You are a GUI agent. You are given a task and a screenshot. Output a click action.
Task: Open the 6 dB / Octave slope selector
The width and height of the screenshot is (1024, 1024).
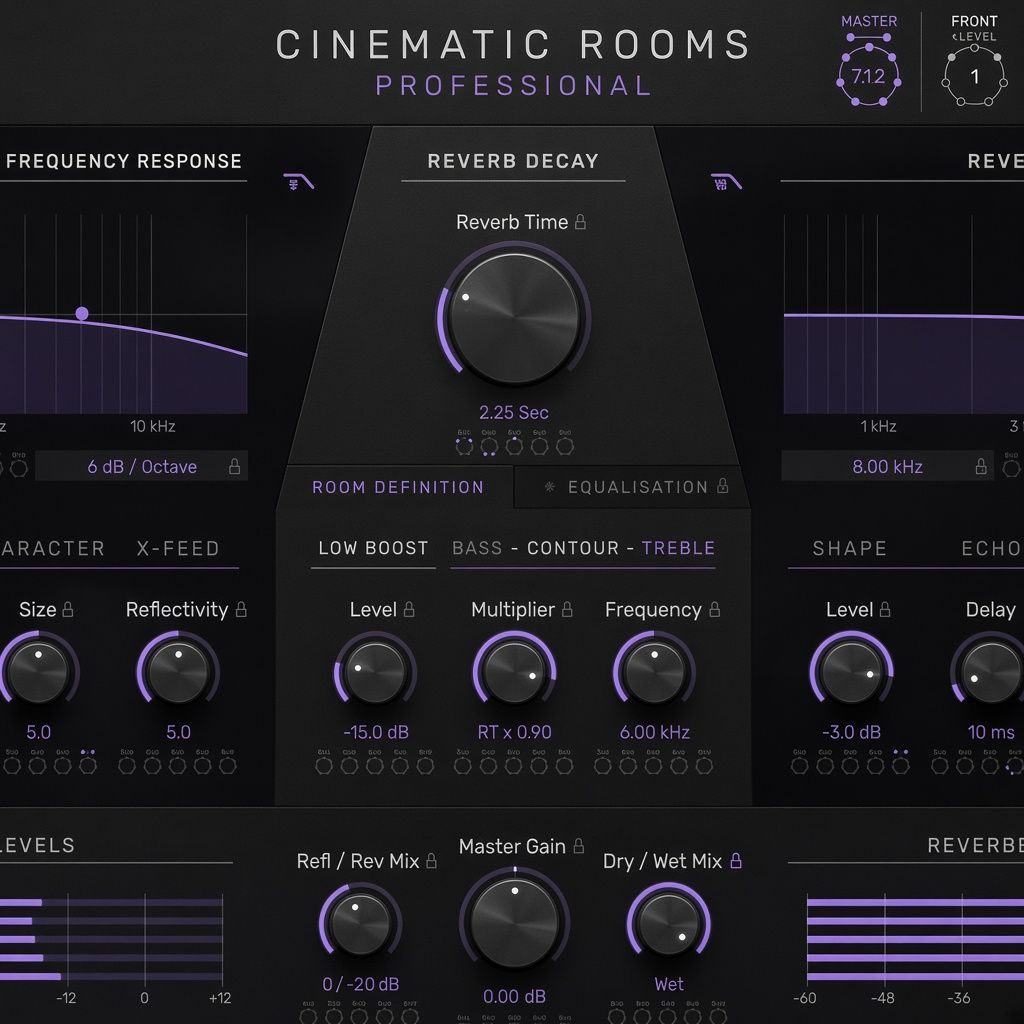tap(142, 466)
